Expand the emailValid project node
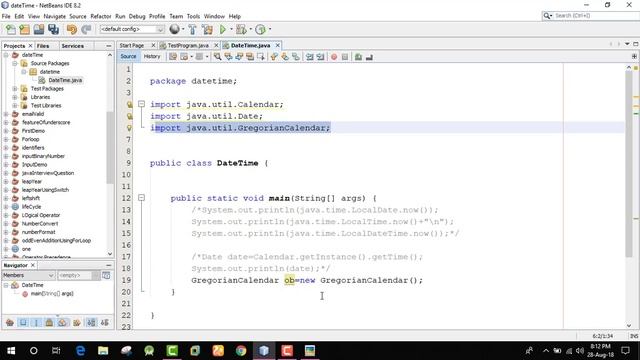This screenshot has height=360, width=640. point(6,114)
